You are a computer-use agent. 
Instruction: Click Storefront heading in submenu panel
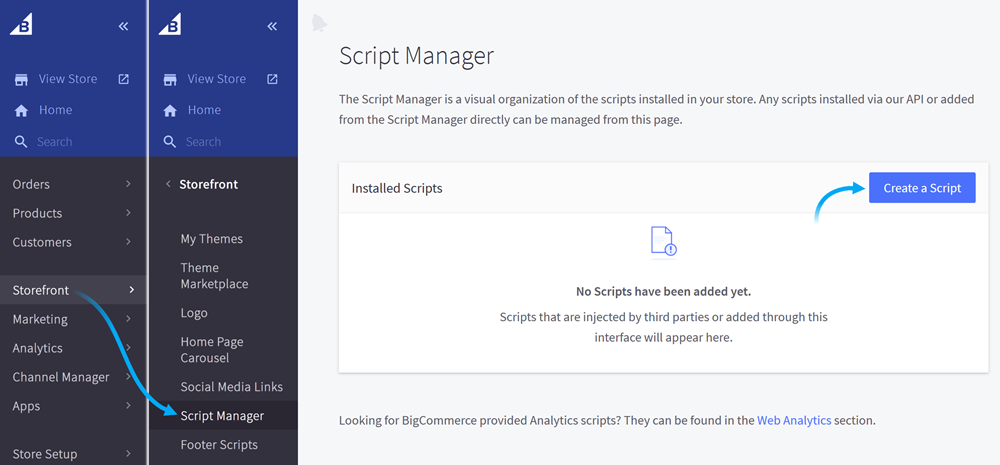(209, 184)
